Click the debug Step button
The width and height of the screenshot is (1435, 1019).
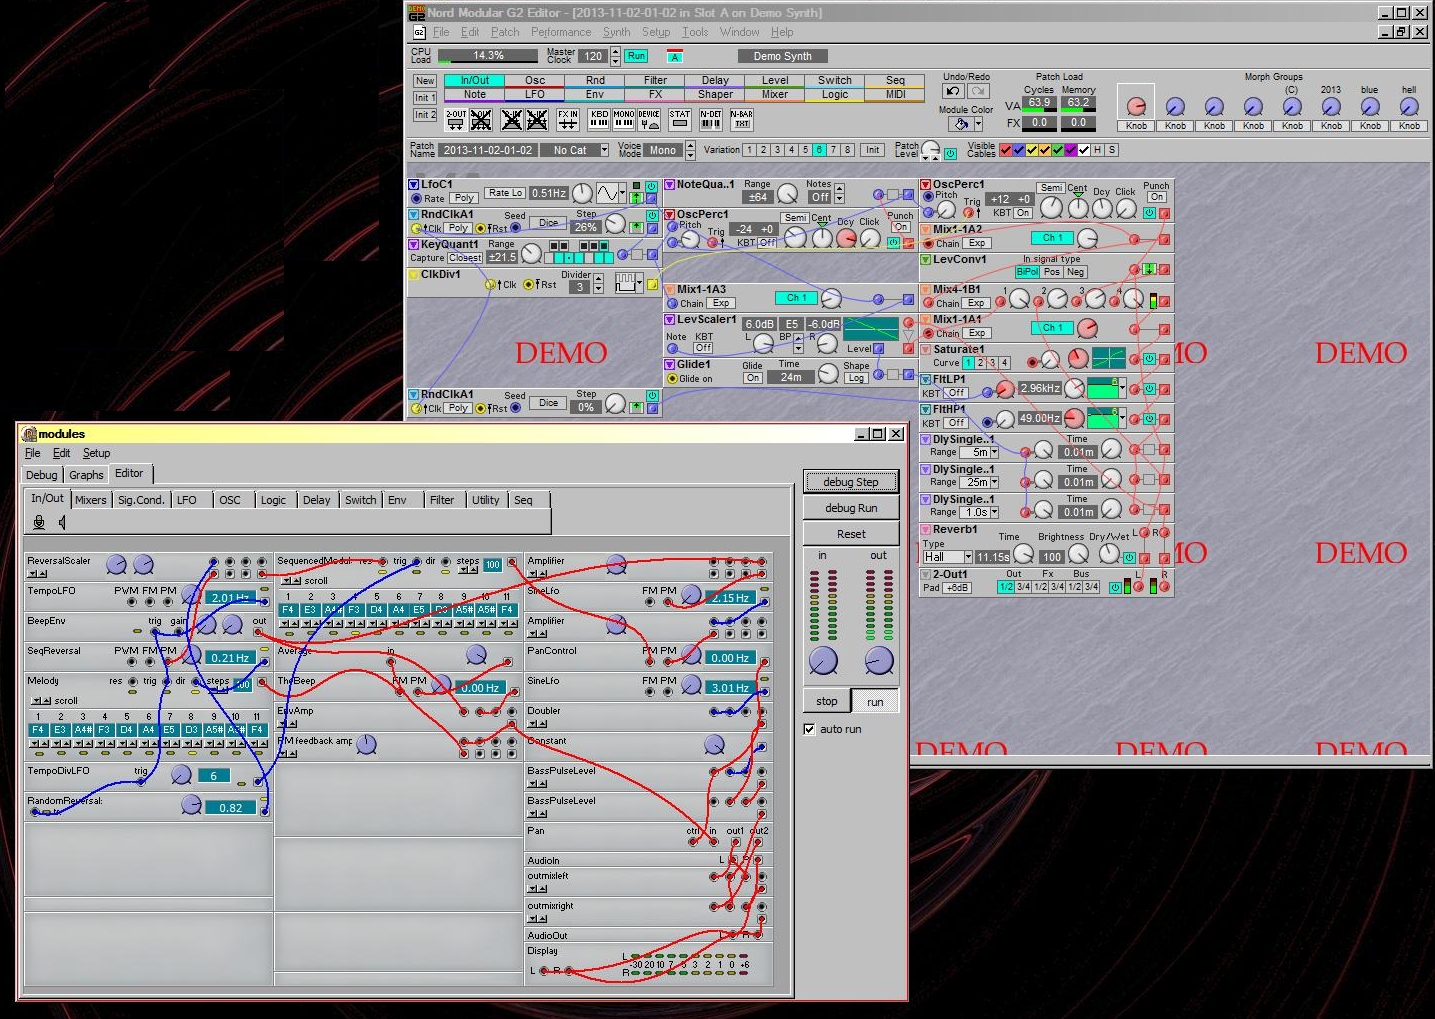point(851,482)
